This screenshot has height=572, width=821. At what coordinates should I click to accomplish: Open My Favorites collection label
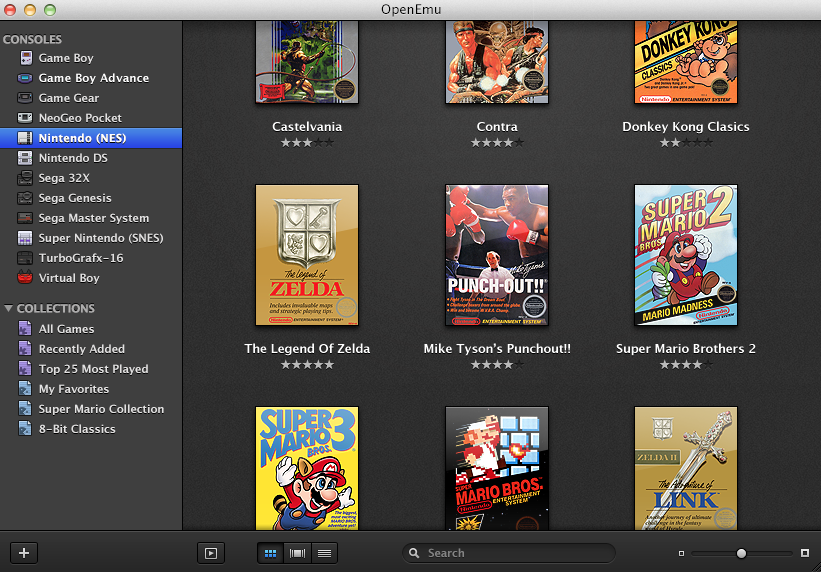click(x=74, y=389)
